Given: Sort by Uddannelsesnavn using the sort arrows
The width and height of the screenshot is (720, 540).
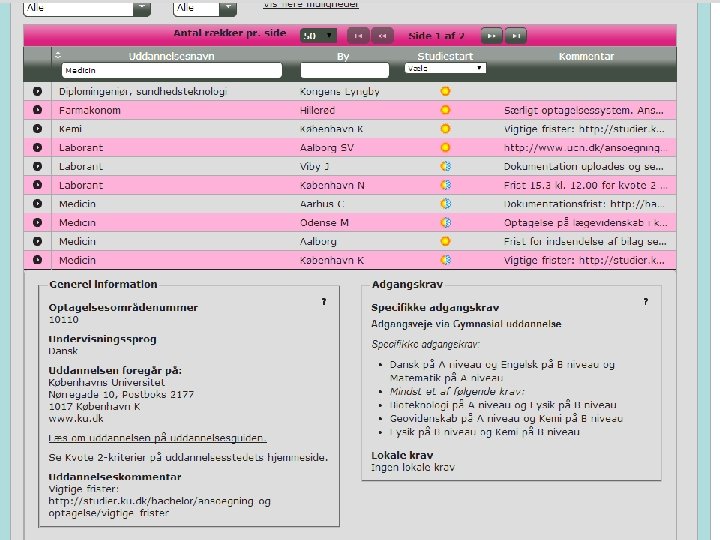Looking at the screenshot, I should coord(57,56).
